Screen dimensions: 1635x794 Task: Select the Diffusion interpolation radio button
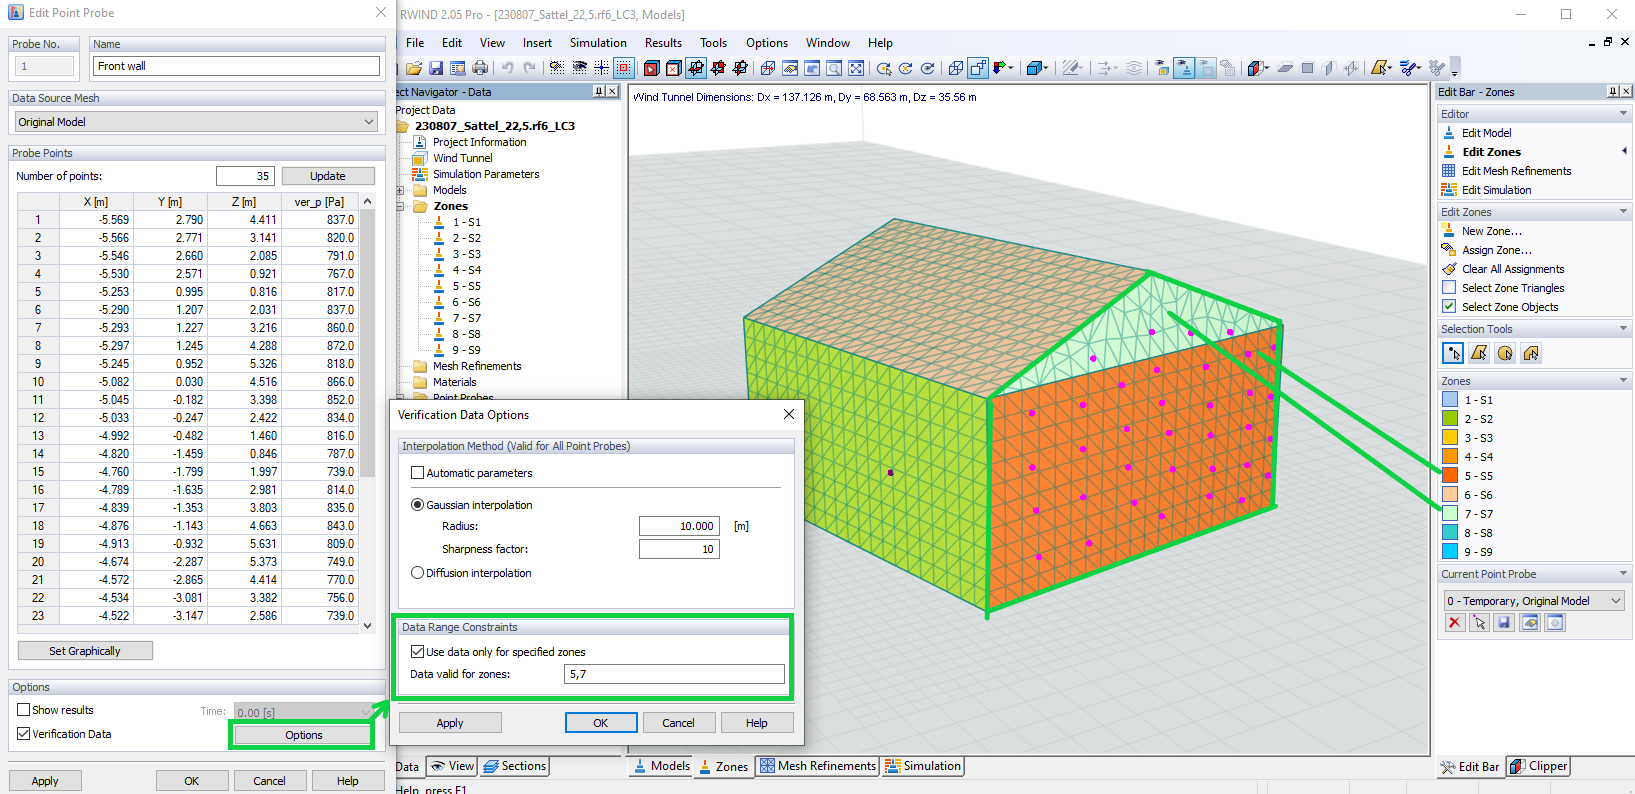pos(418,573)
